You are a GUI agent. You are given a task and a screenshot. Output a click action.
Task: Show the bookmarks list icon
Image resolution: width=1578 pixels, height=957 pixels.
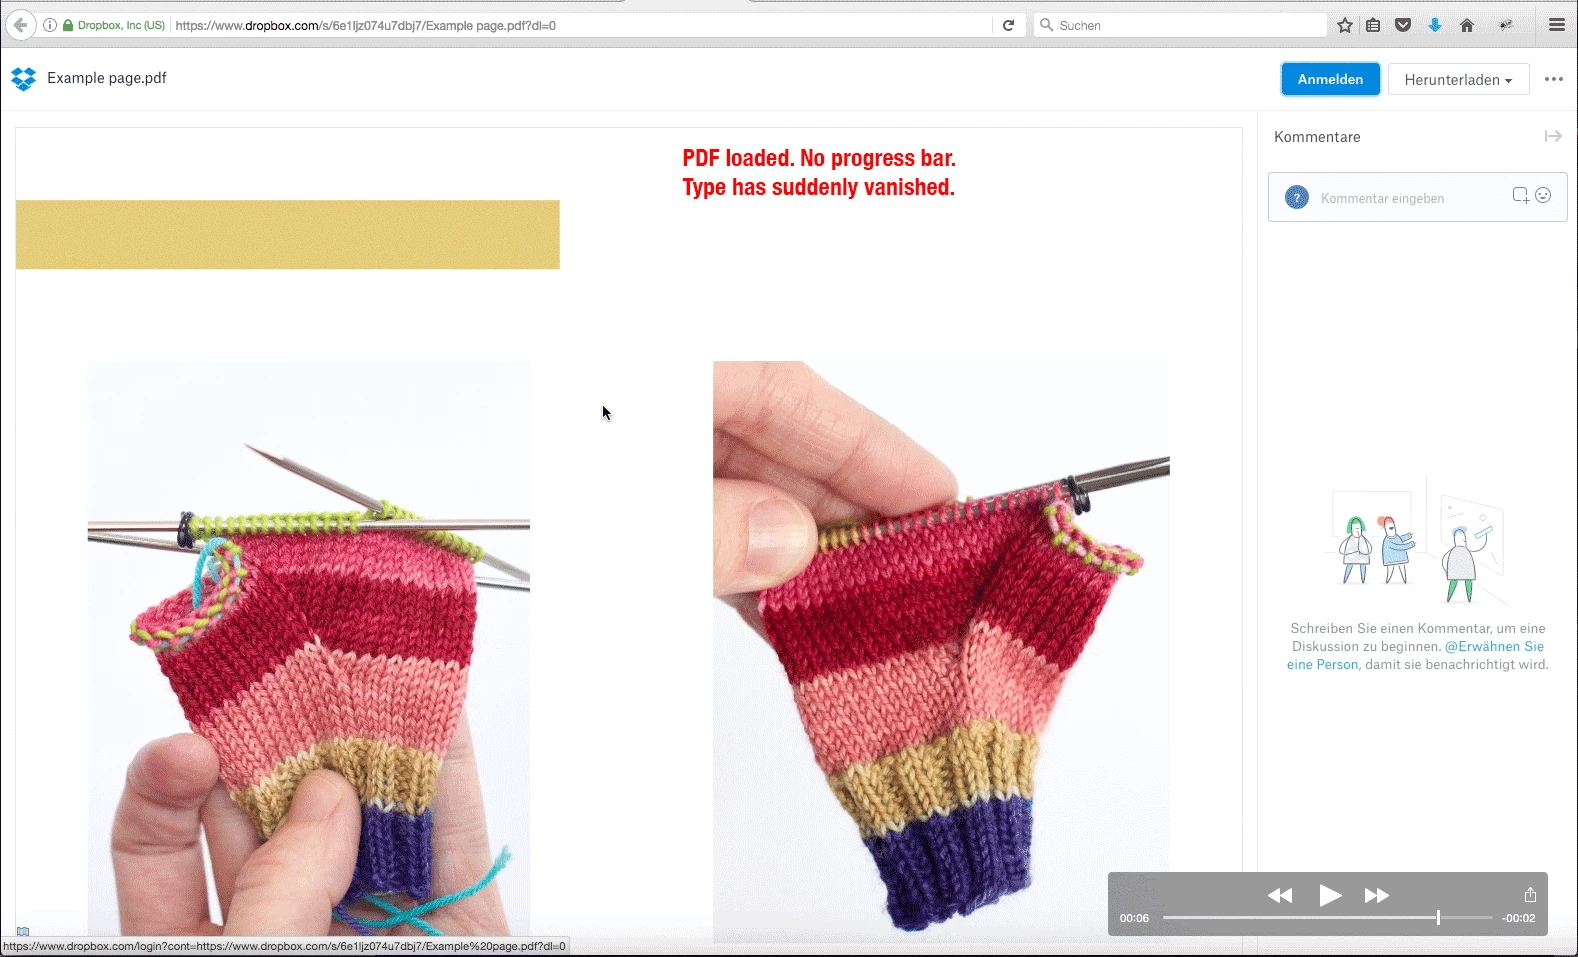point(1373,25)
